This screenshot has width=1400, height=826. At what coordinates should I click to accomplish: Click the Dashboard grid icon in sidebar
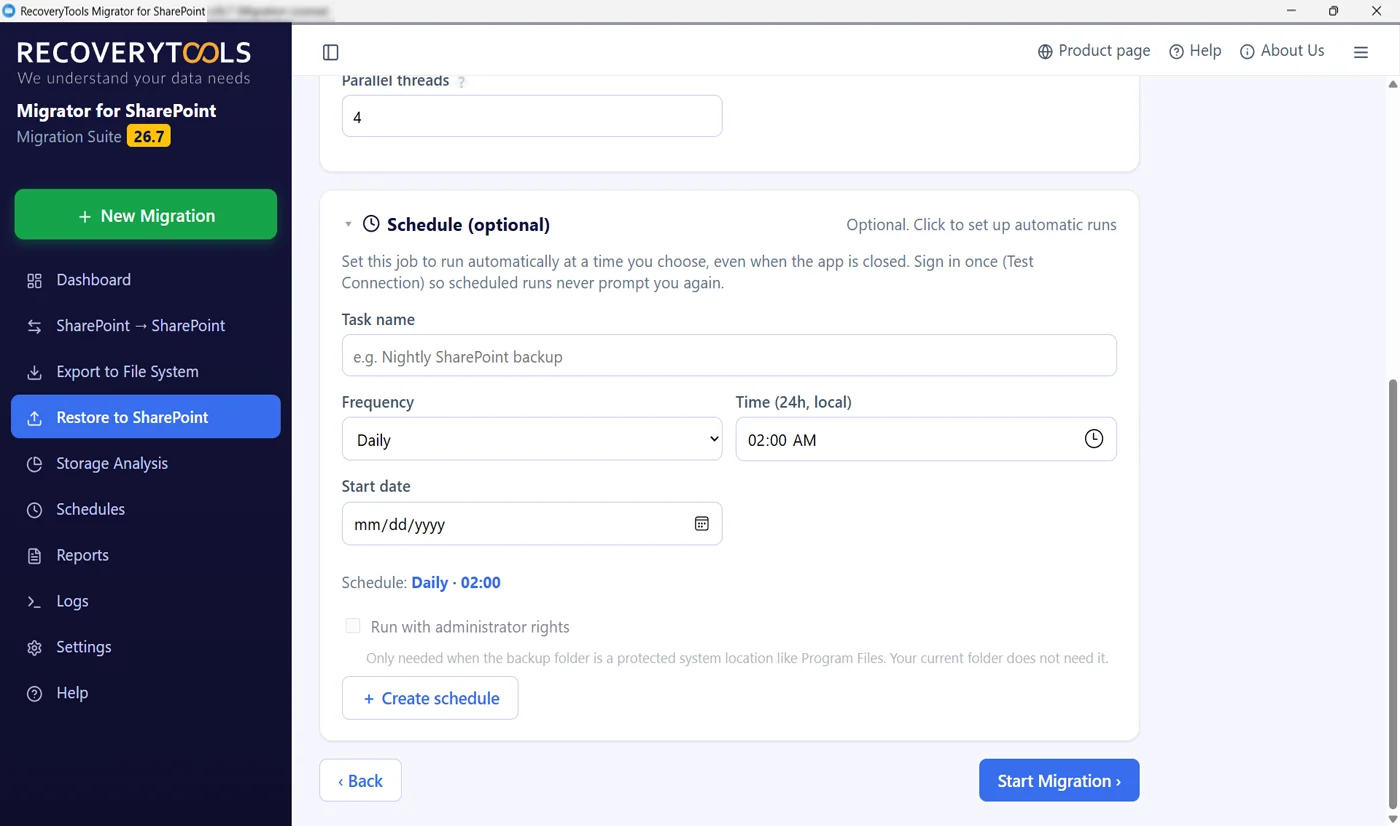(x=35, y=280)
